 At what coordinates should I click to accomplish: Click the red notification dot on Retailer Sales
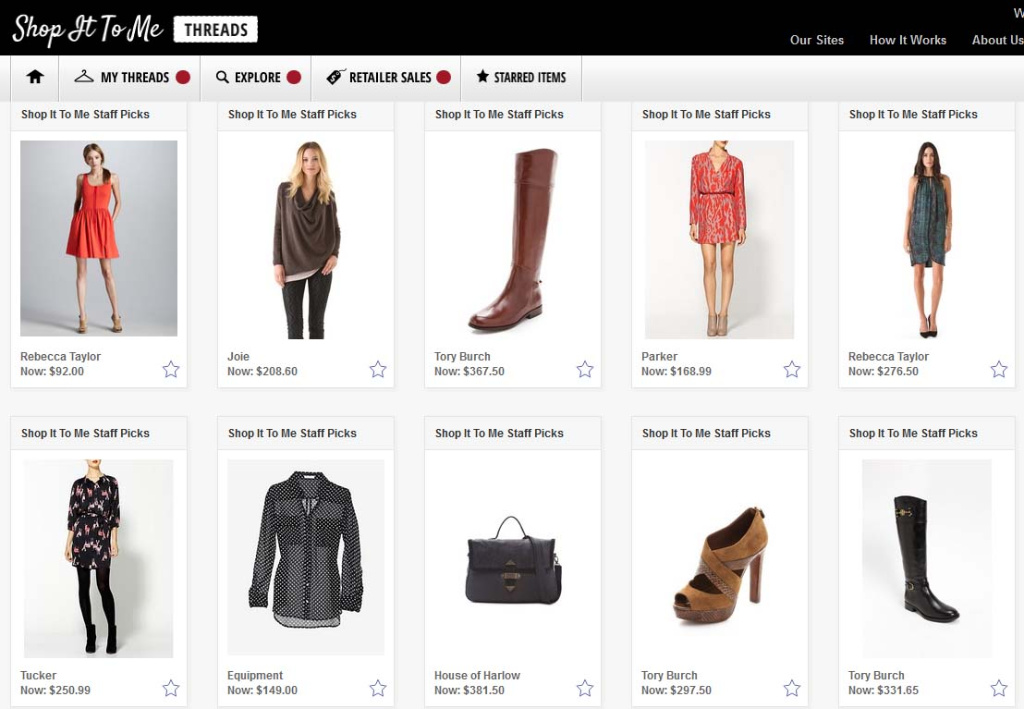pos(443,77)
